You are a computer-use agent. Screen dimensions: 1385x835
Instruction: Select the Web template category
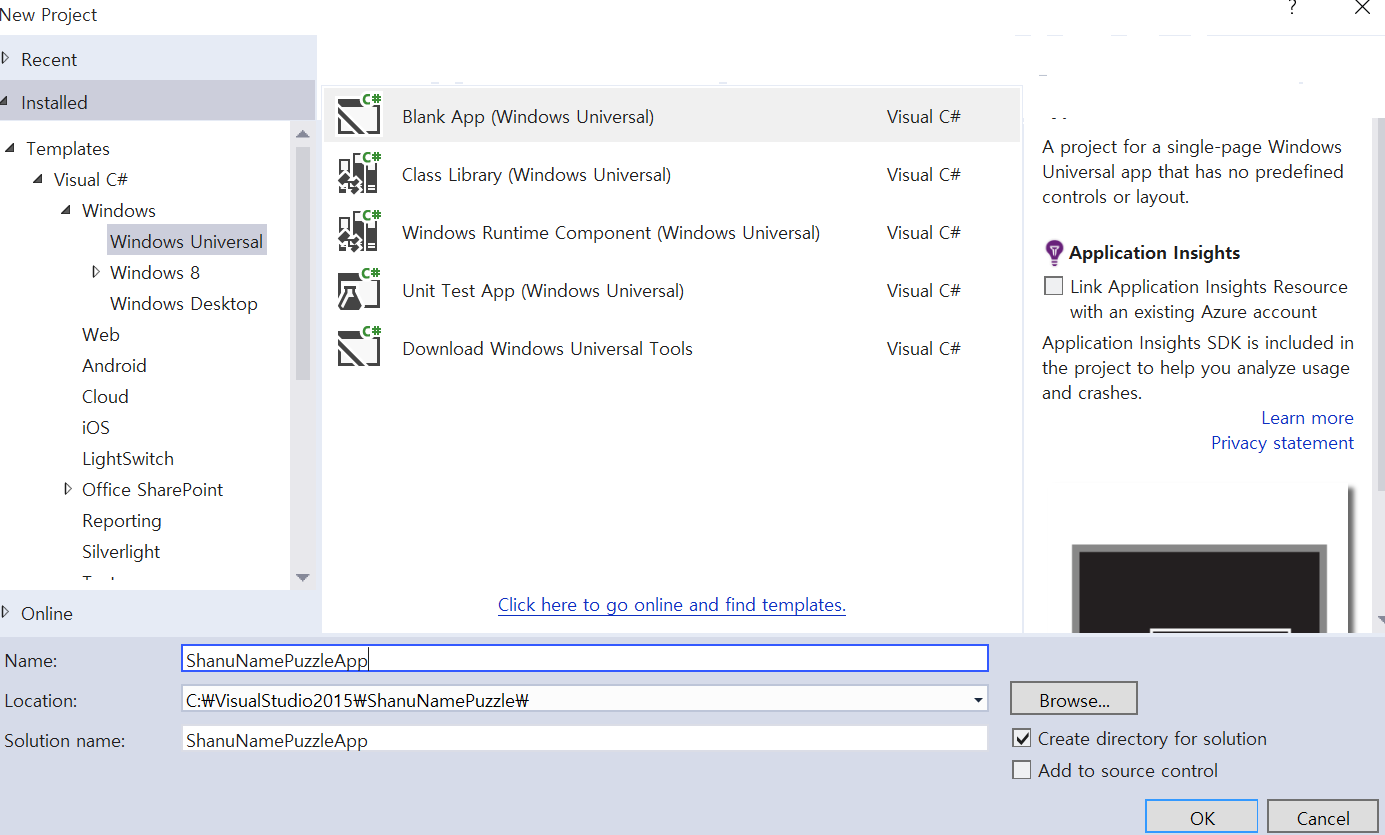click(x=101, y=334)
